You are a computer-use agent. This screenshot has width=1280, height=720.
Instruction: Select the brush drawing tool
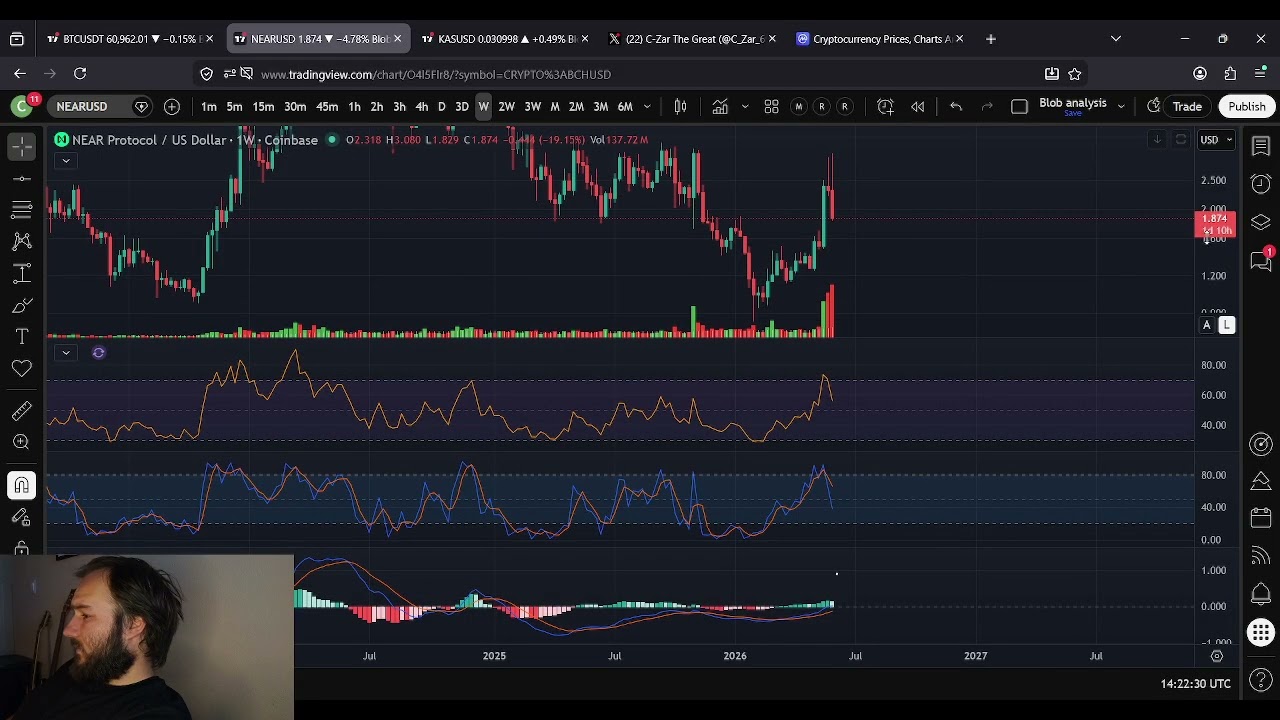tap(22, 305)
